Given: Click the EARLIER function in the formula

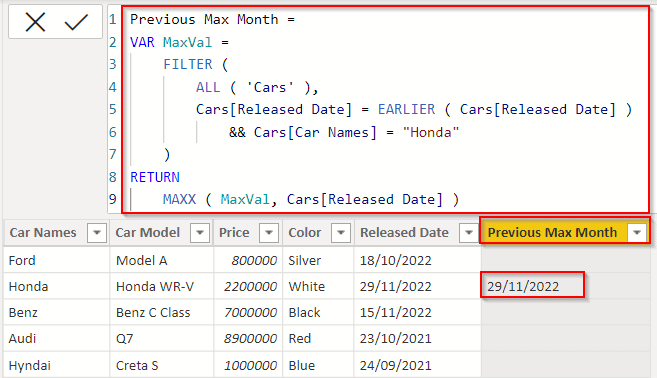Looking at the screenshot, I should pos(406,110).
